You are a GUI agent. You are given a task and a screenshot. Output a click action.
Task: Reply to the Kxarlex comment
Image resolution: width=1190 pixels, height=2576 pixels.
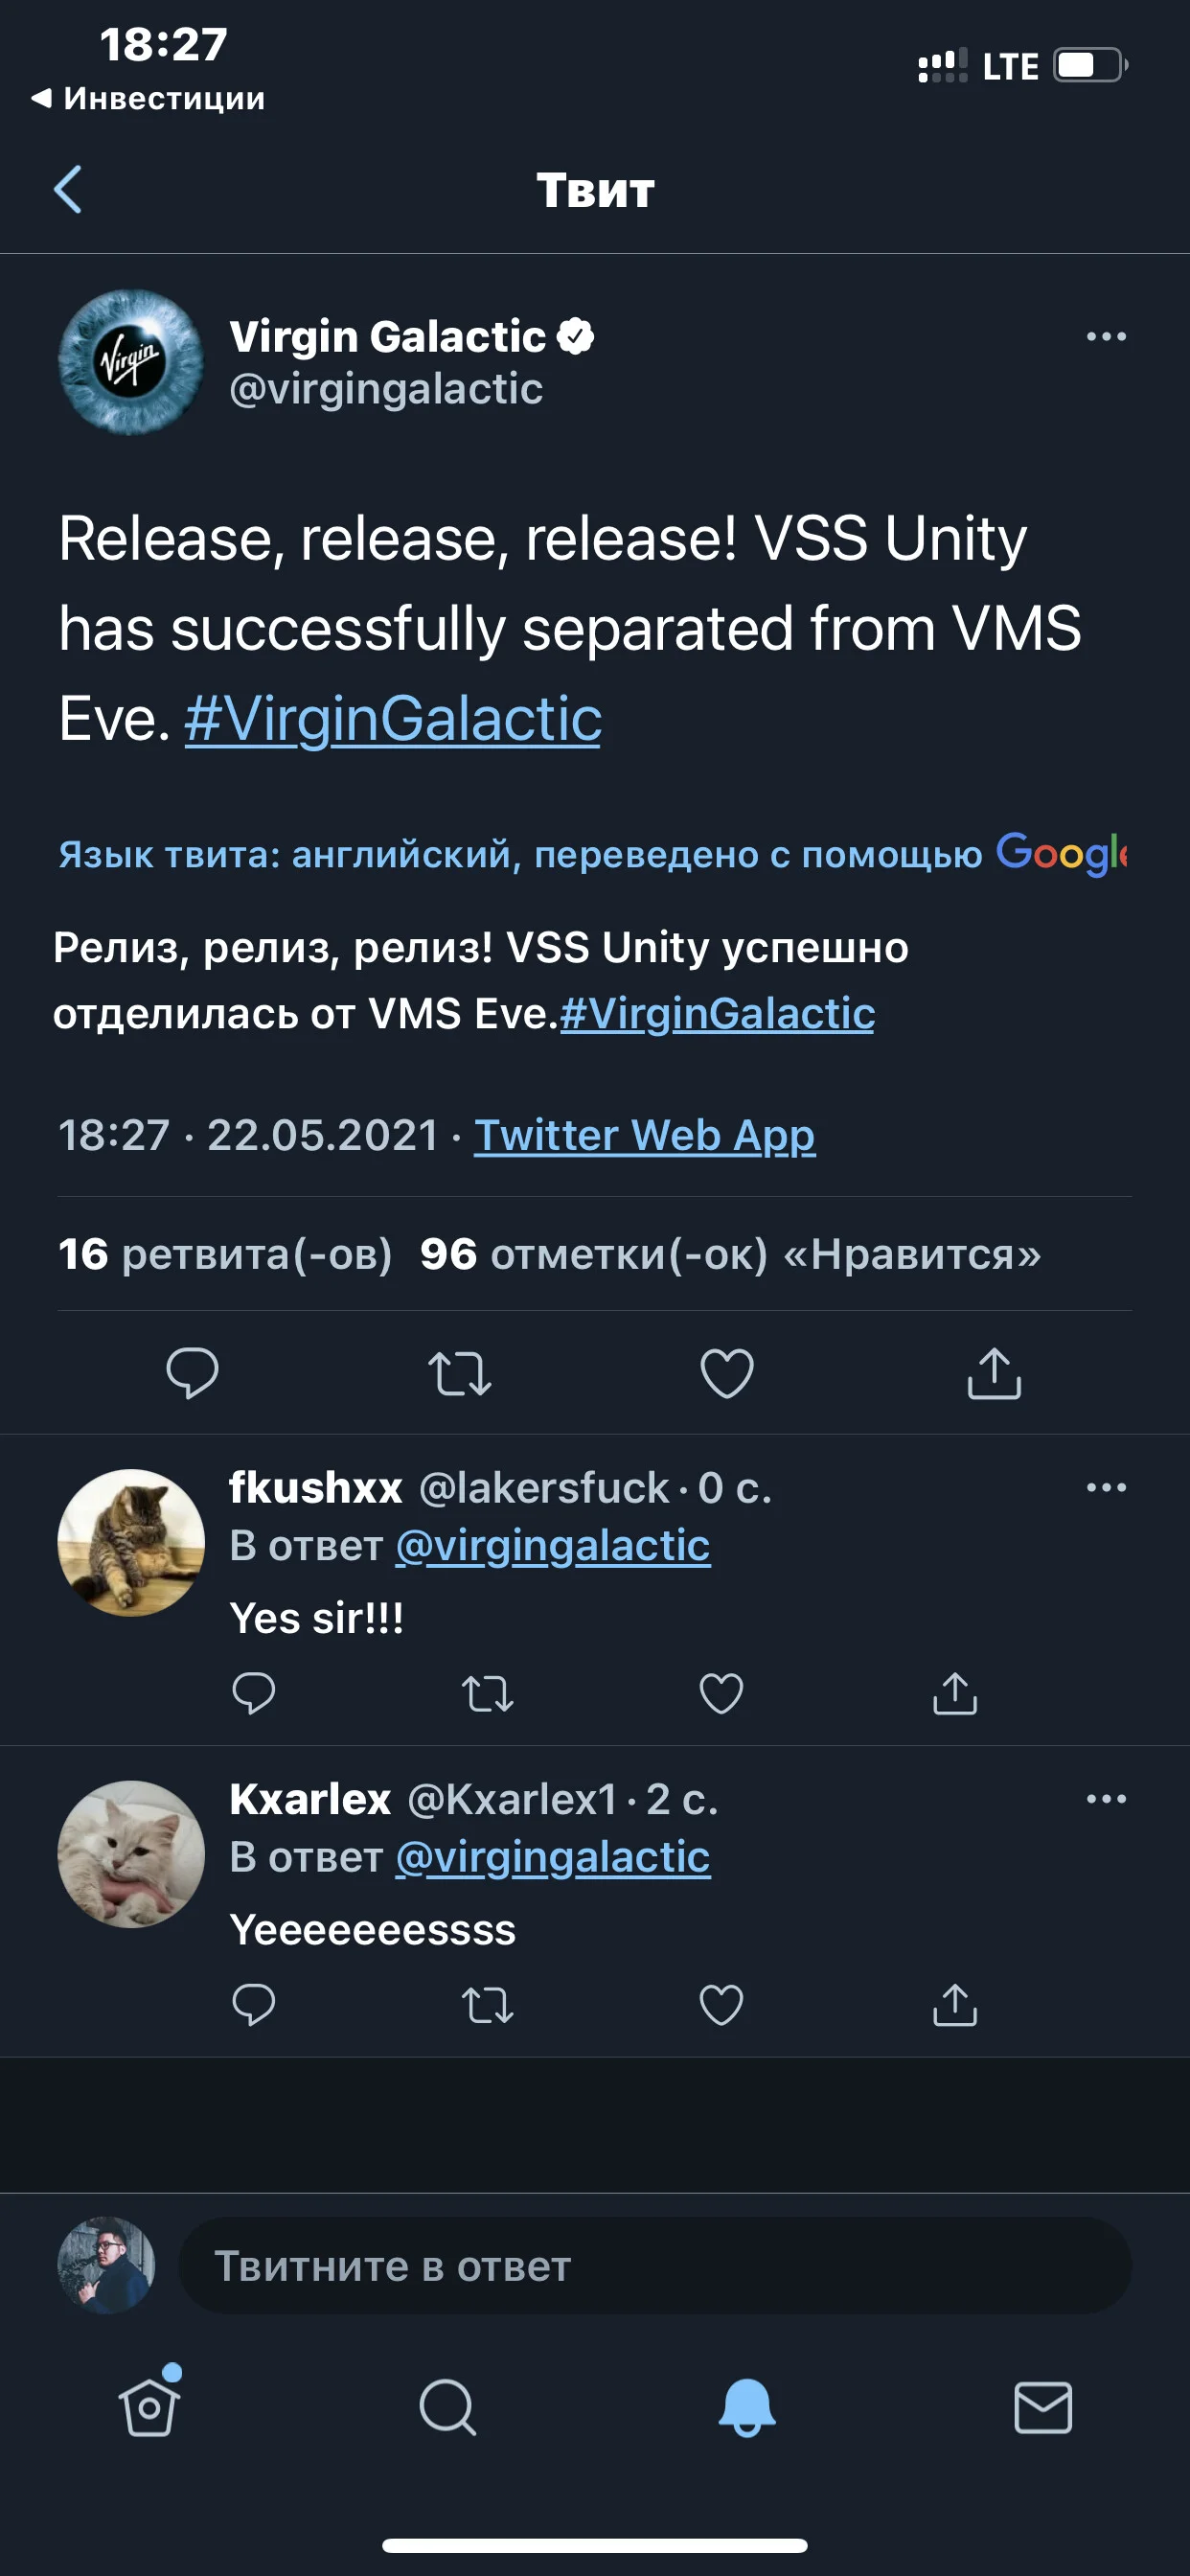click(254, 2004)
